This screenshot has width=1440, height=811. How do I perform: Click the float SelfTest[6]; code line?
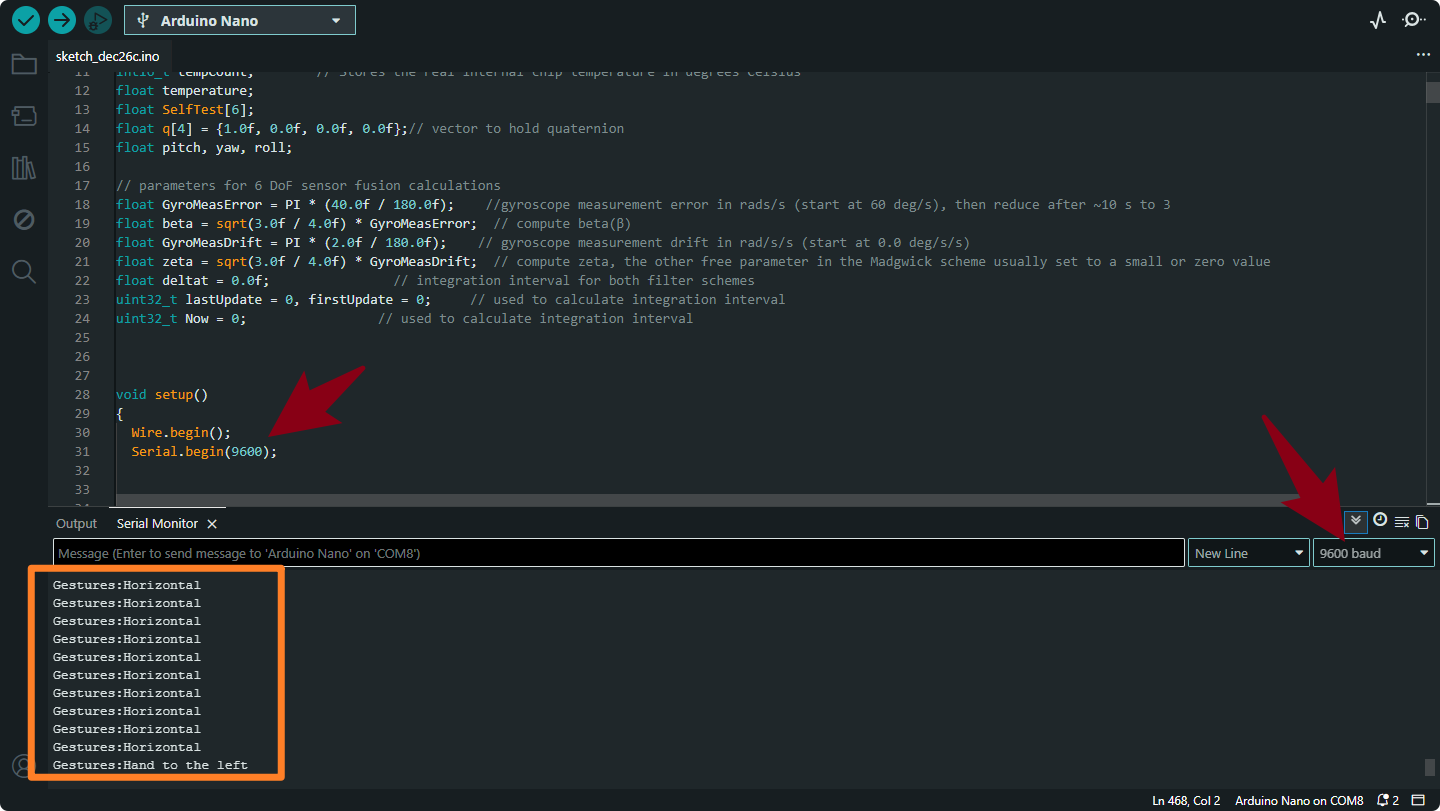(185, 110)
